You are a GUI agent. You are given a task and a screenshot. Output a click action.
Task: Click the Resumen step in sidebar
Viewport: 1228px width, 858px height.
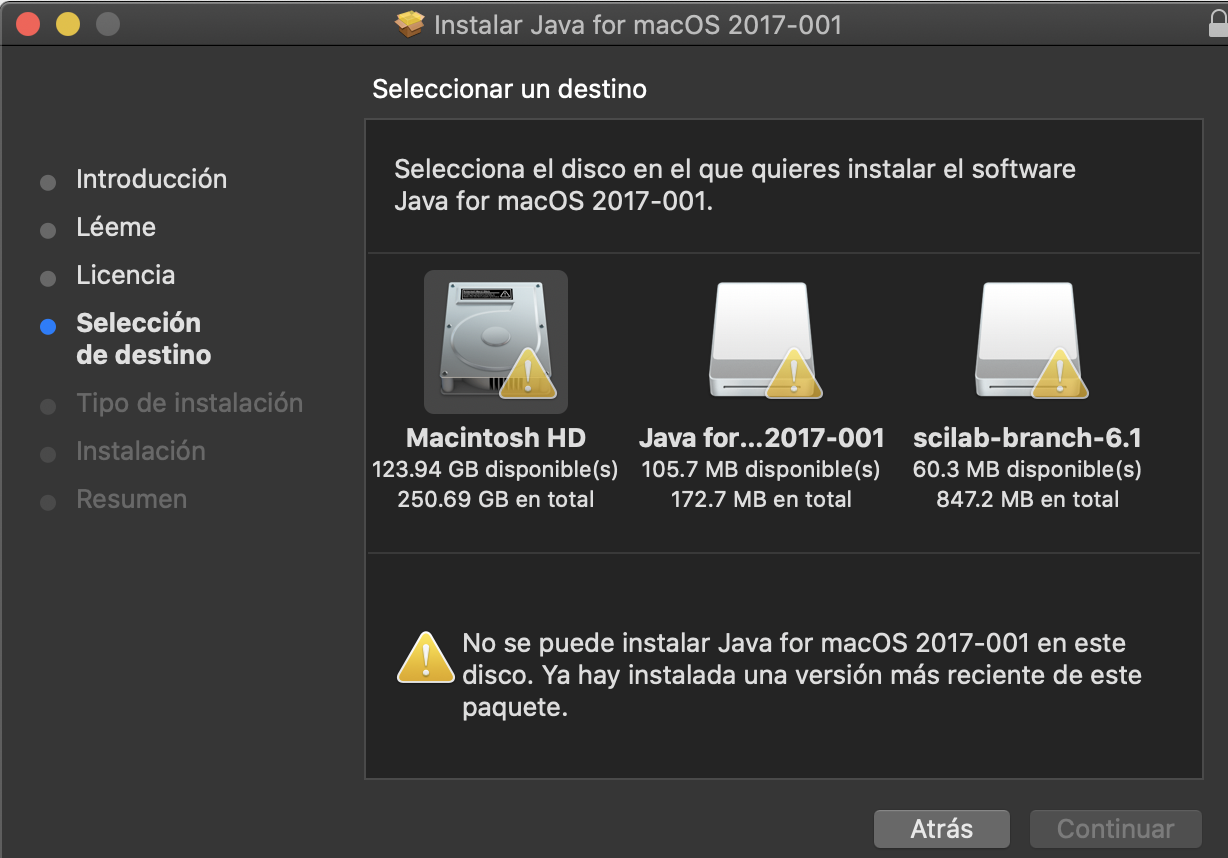(x=131, y=499)
